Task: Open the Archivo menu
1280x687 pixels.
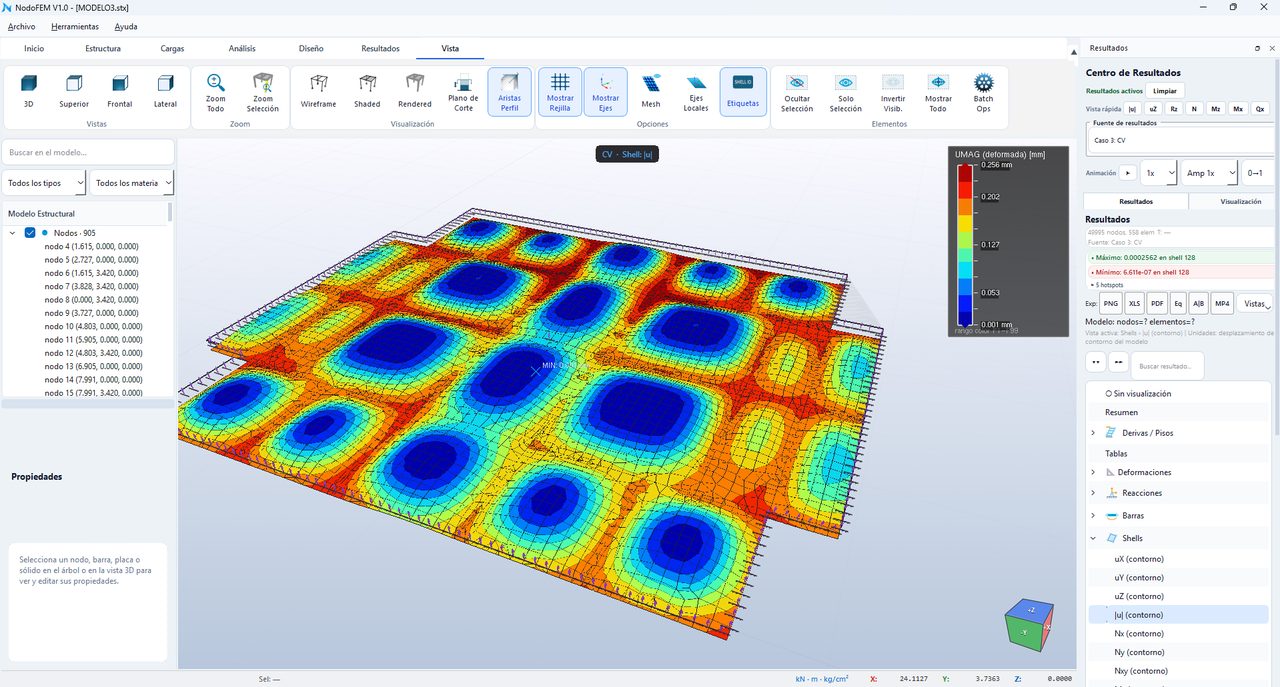Action: pyautogui.click(x=22, y=26)
